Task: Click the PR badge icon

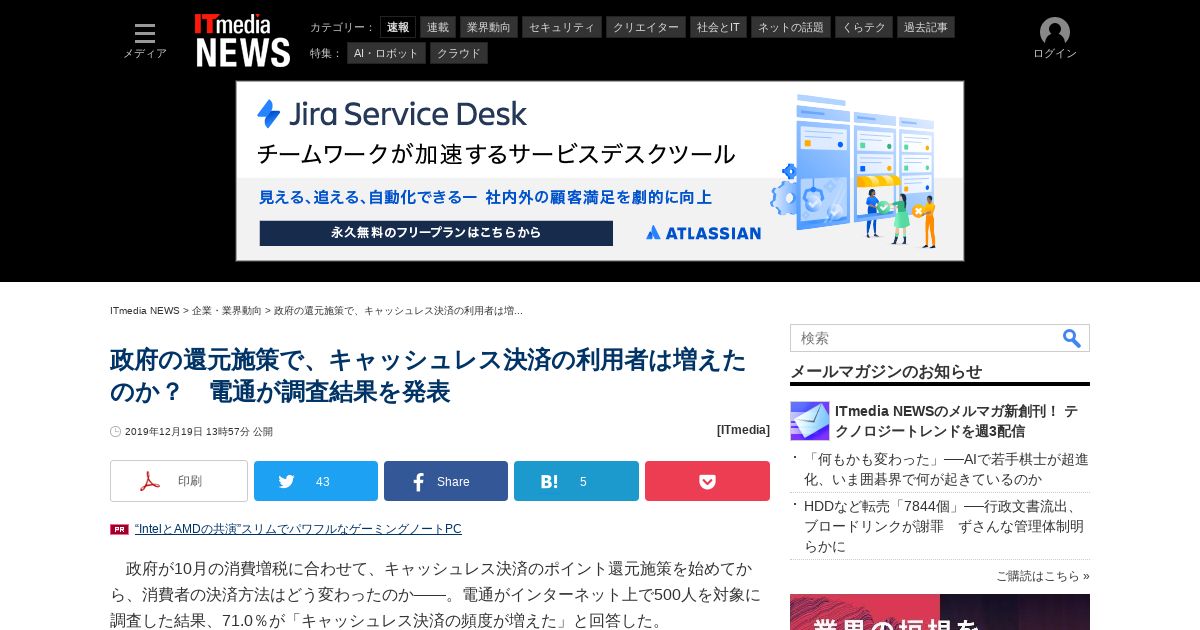Action: (119, 529)
